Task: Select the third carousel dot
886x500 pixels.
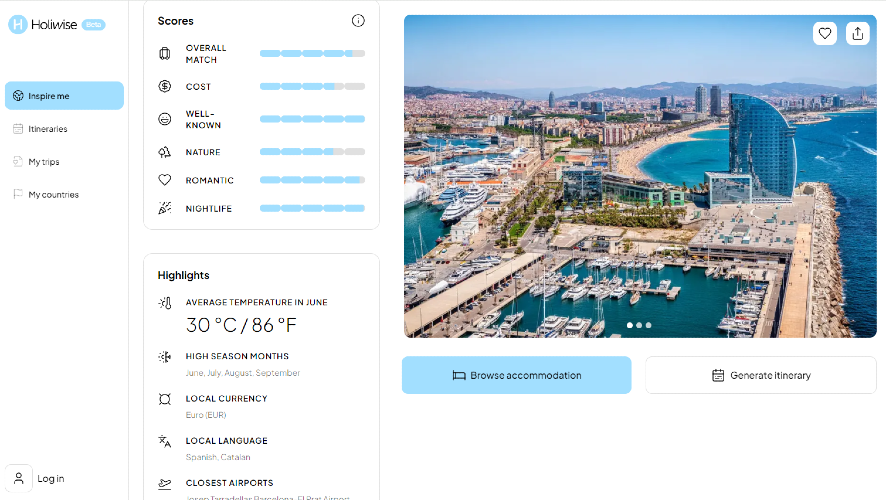Action: pyautogui.click(x=649, y=325)
